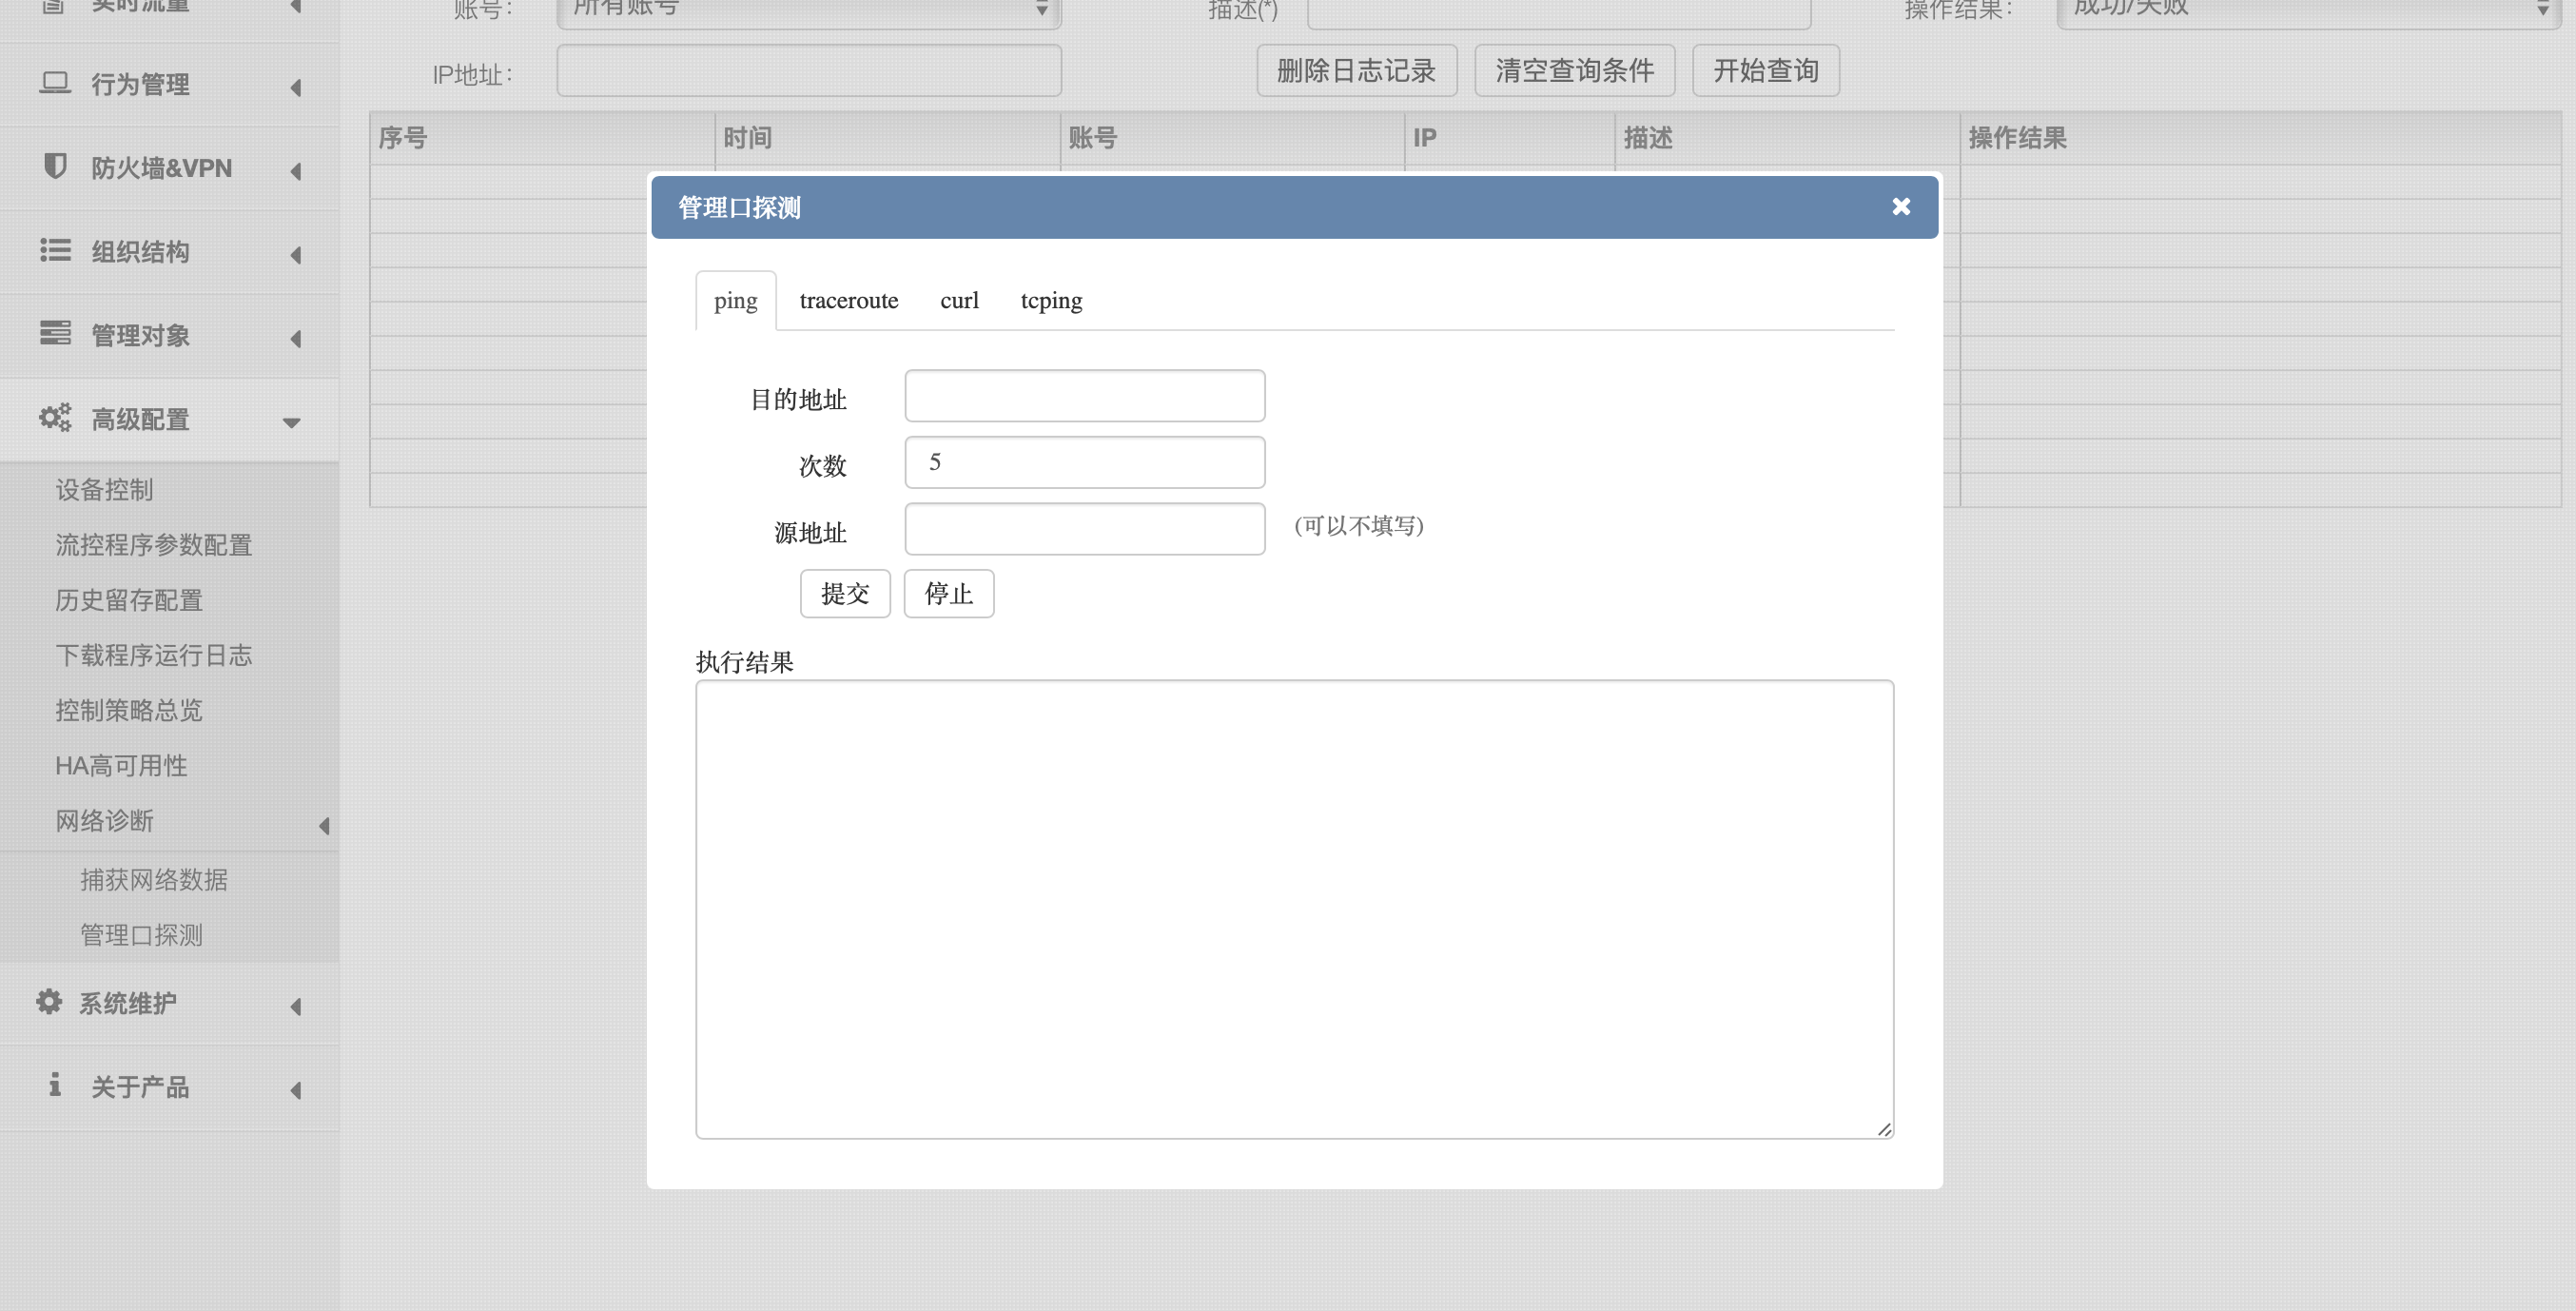Open 捕获网络数据 in the sidebar
2576x1311 pixels.
click(x=154, y=879)
